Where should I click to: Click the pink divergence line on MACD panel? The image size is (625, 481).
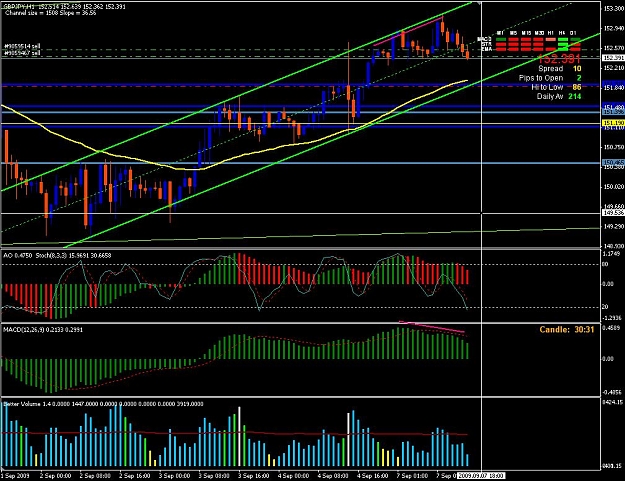(x=432, y=326)
